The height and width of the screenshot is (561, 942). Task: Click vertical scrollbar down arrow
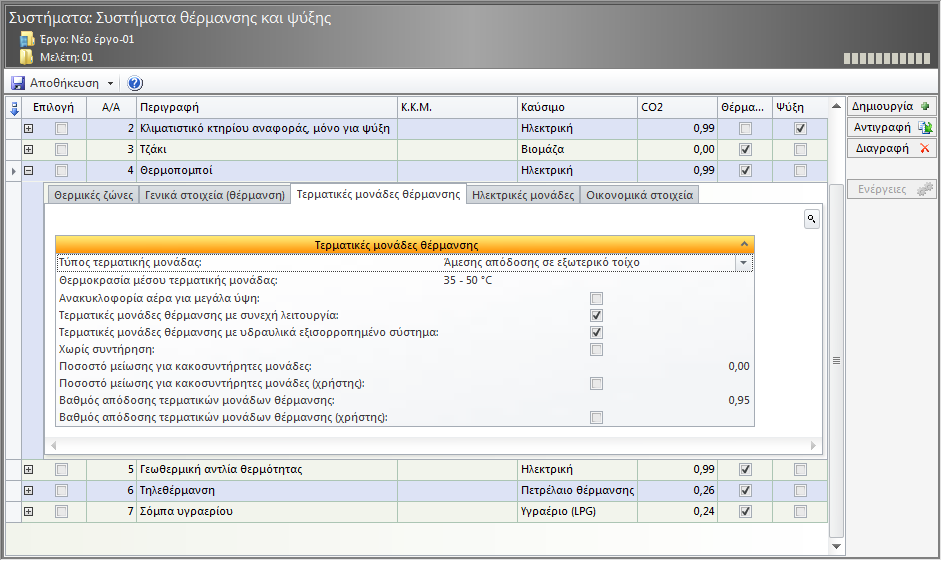pos(836,546)
